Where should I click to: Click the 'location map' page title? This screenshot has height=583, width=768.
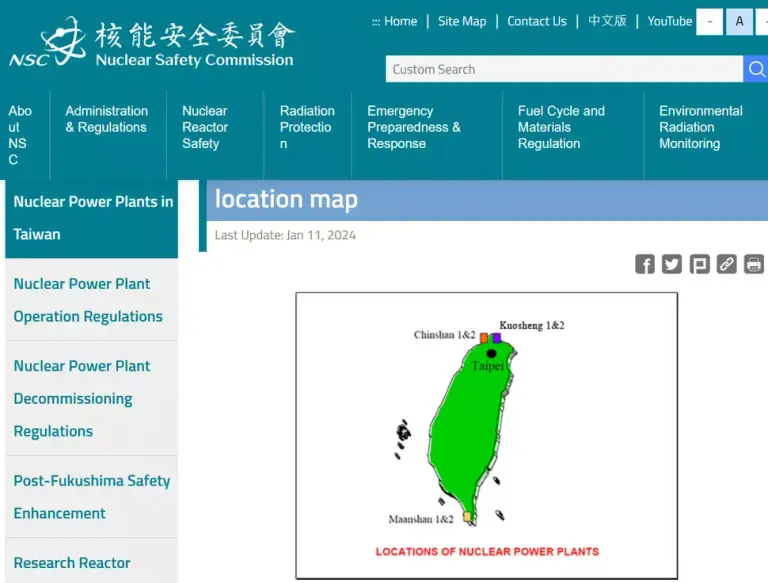(x=286, y=199)
